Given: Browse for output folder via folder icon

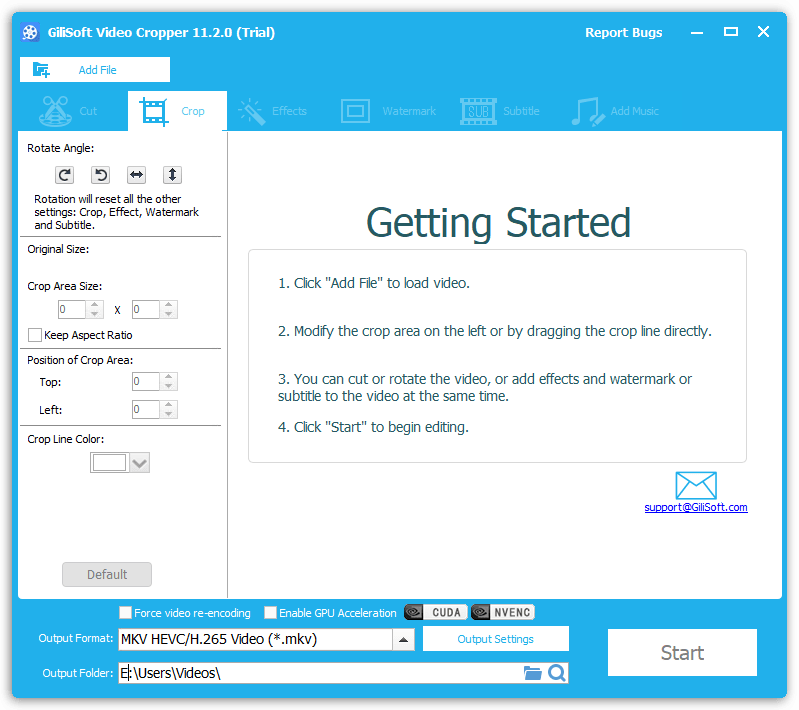Looking at the screenshot, I should tap(533, 673).
